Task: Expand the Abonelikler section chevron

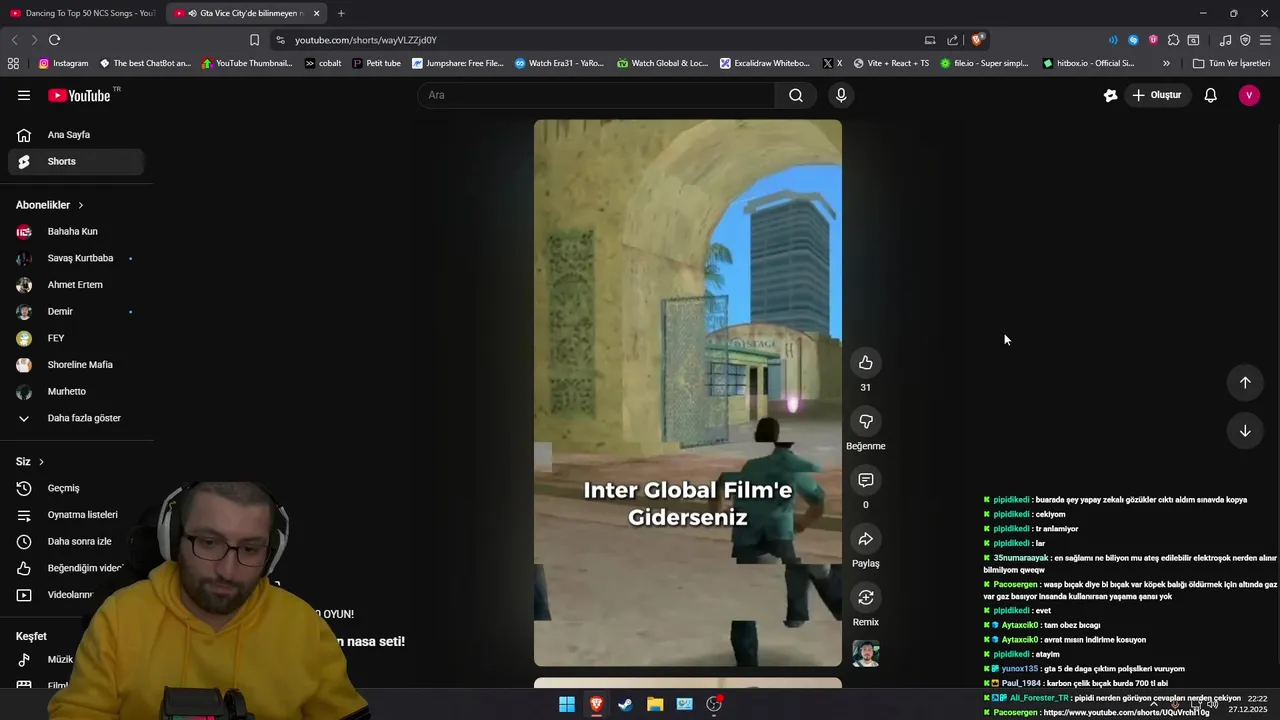Action: pos(81,205)
